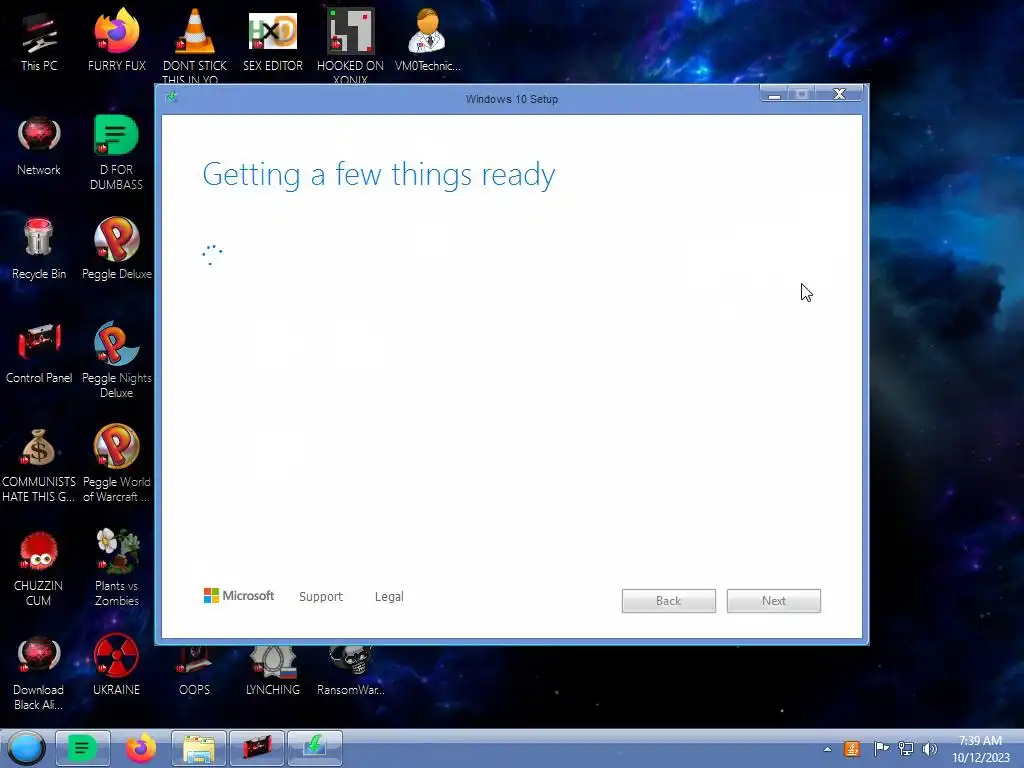Image resolution: width=1024 pixels, height=768 pixels.
Task: Click the Setup window title bar icon
Action: (x=172, y=97)
